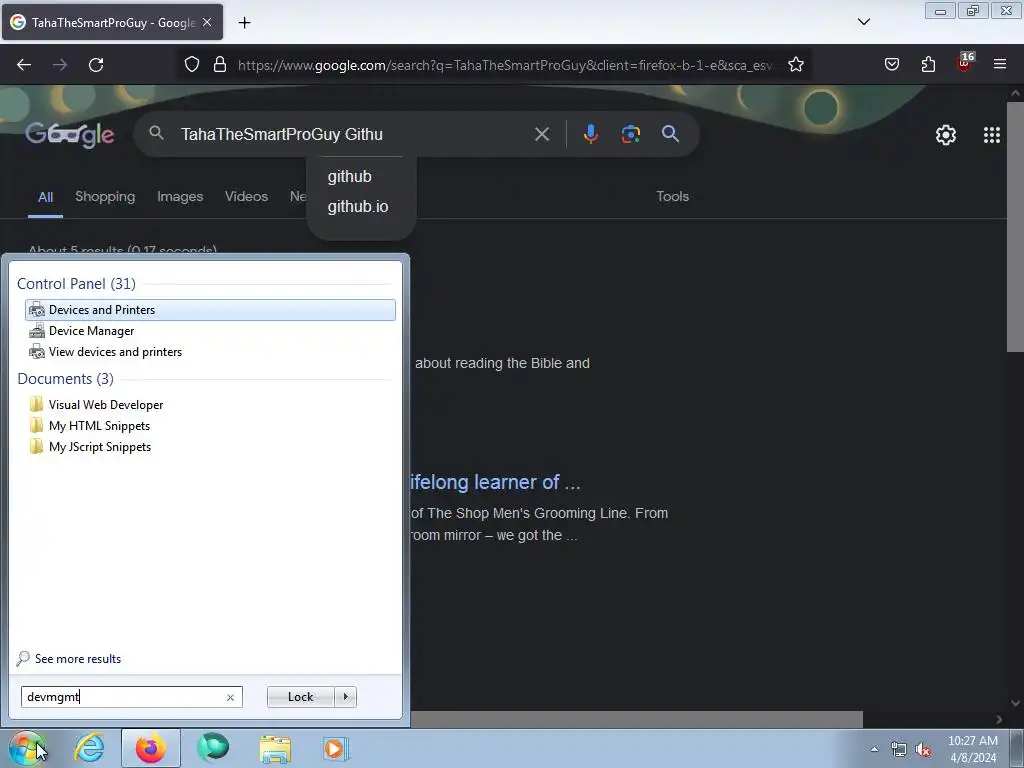Launch Device Manager from Start results
The image size is (1024, 768).
[210, 330]
